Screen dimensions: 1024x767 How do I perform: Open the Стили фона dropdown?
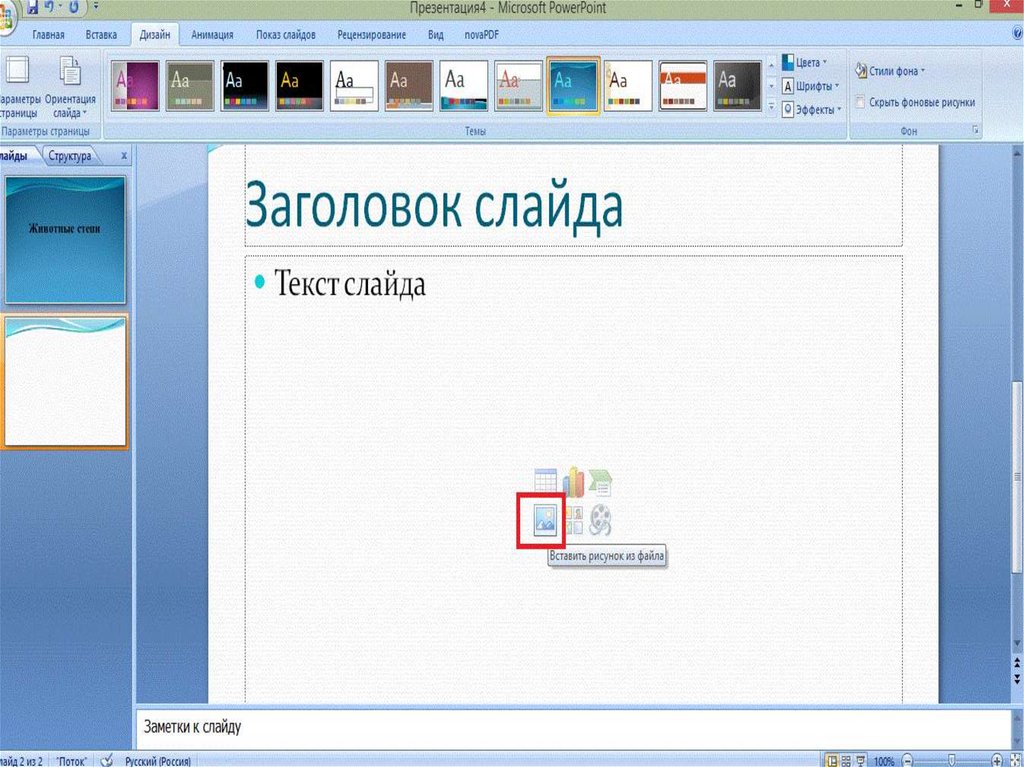pos(890,71)
